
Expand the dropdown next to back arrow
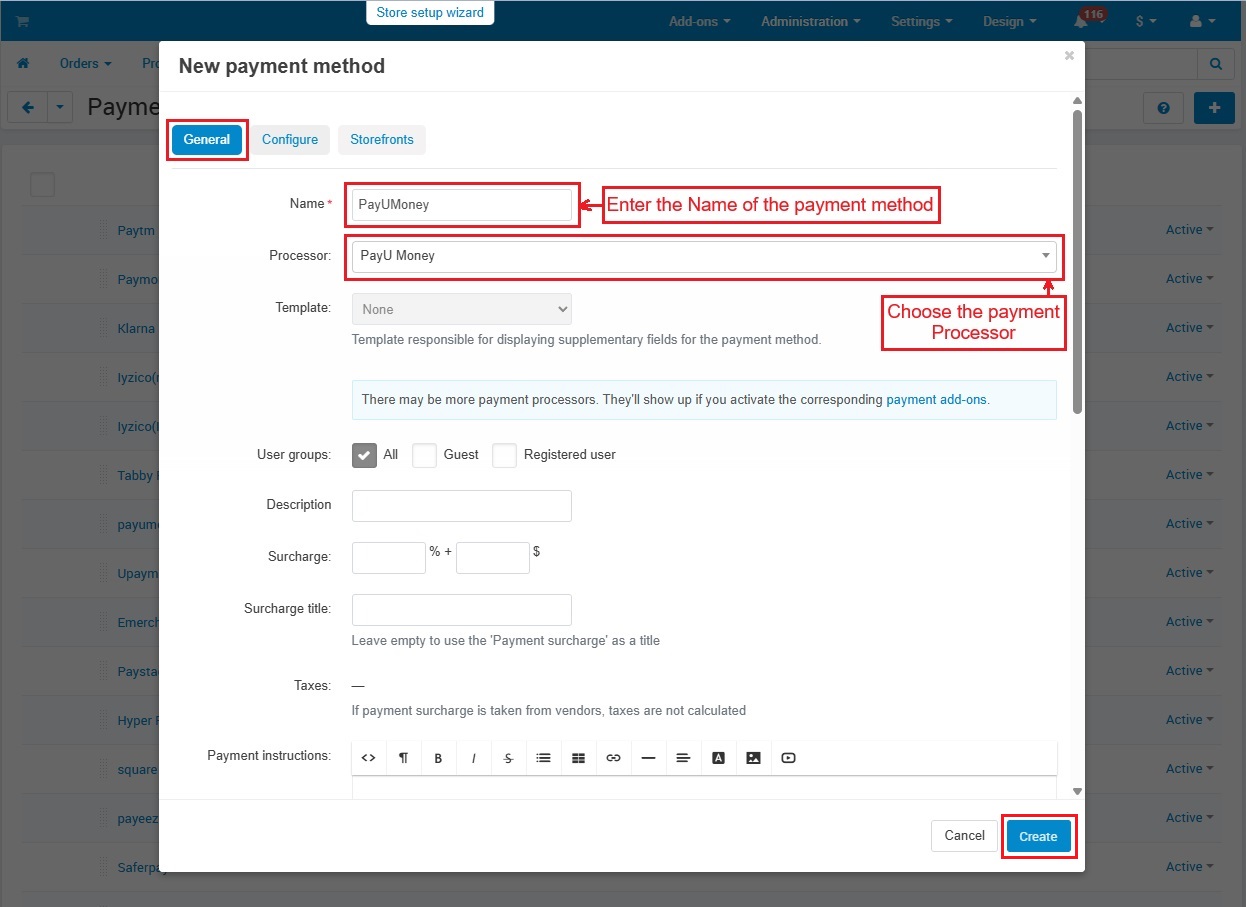coord(60,107)
